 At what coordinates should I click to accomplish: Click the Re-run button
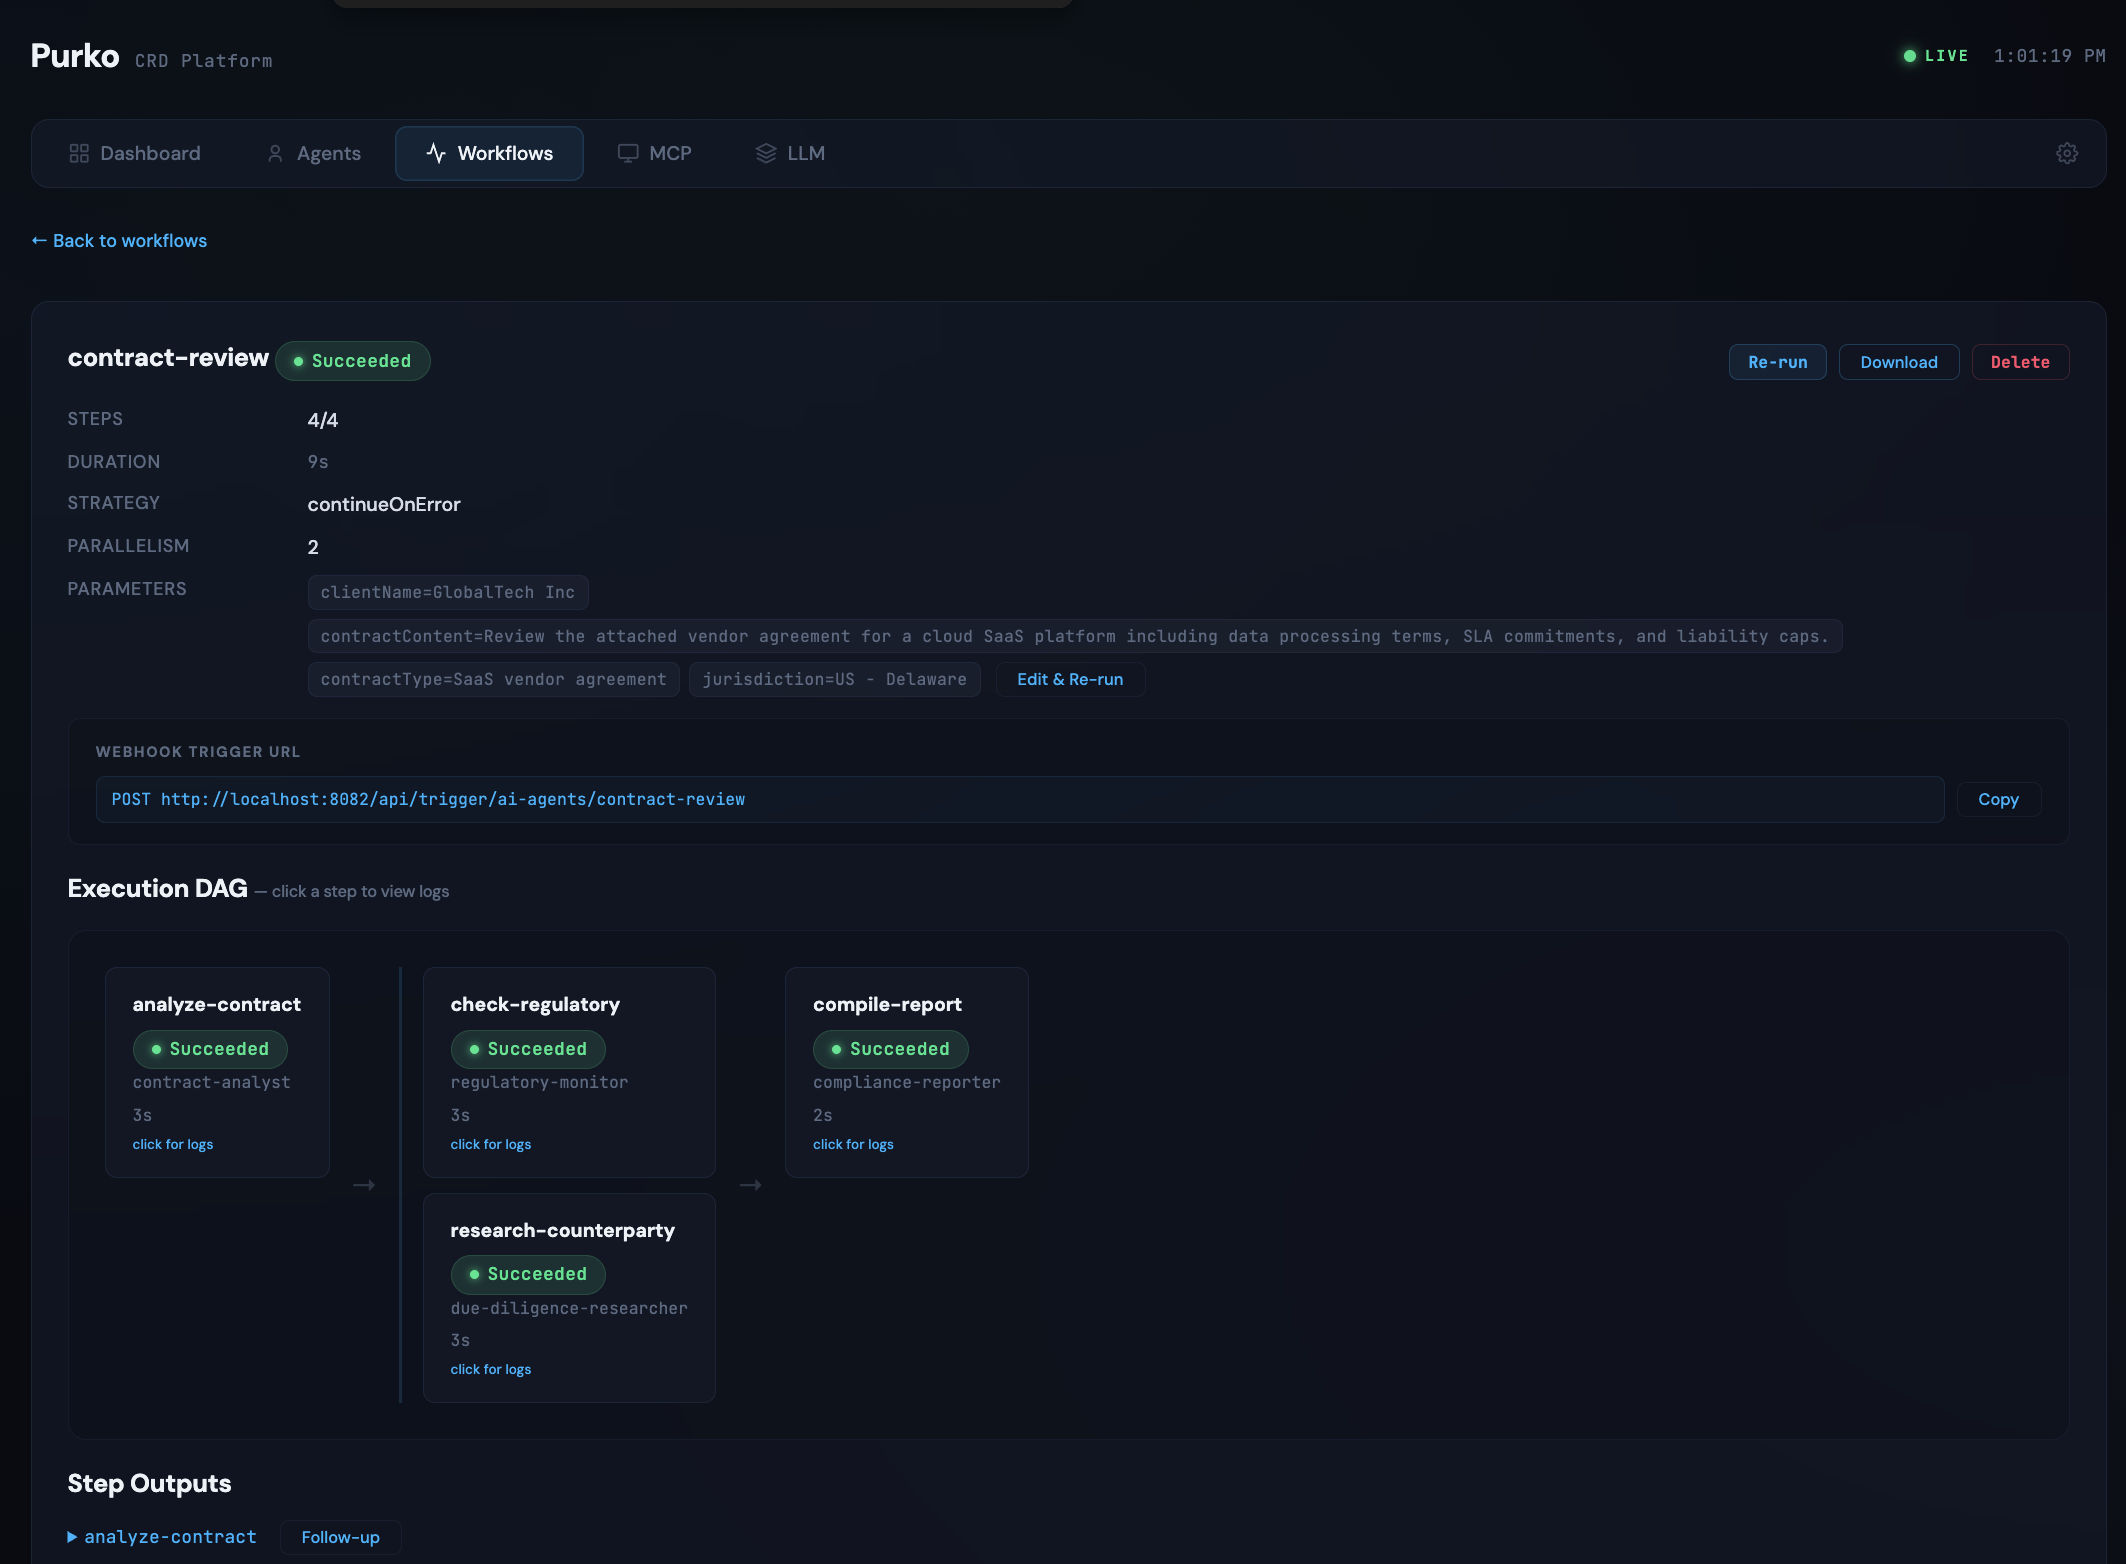coord(1777,362)
